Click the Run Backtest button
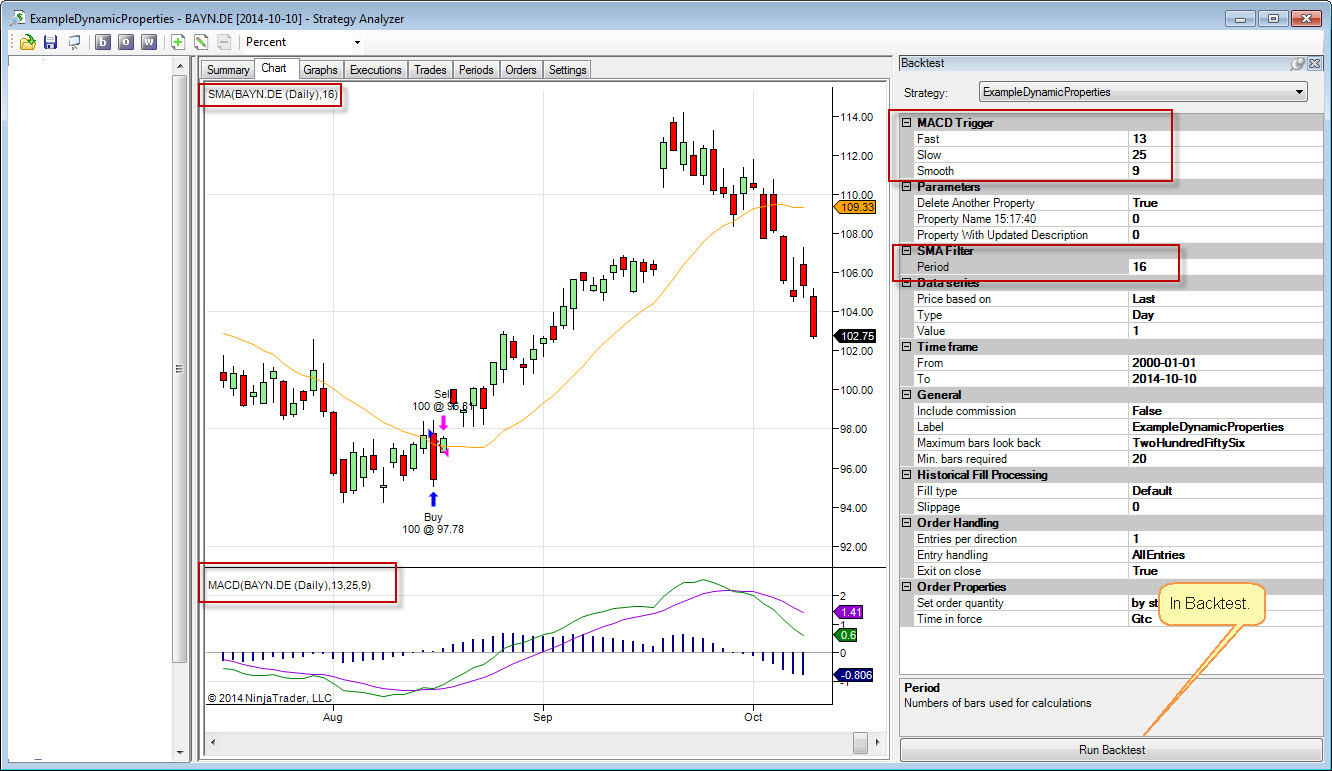Image resolution: width=1332 pixels, height=771 pixels. (x=1111, y=750)
